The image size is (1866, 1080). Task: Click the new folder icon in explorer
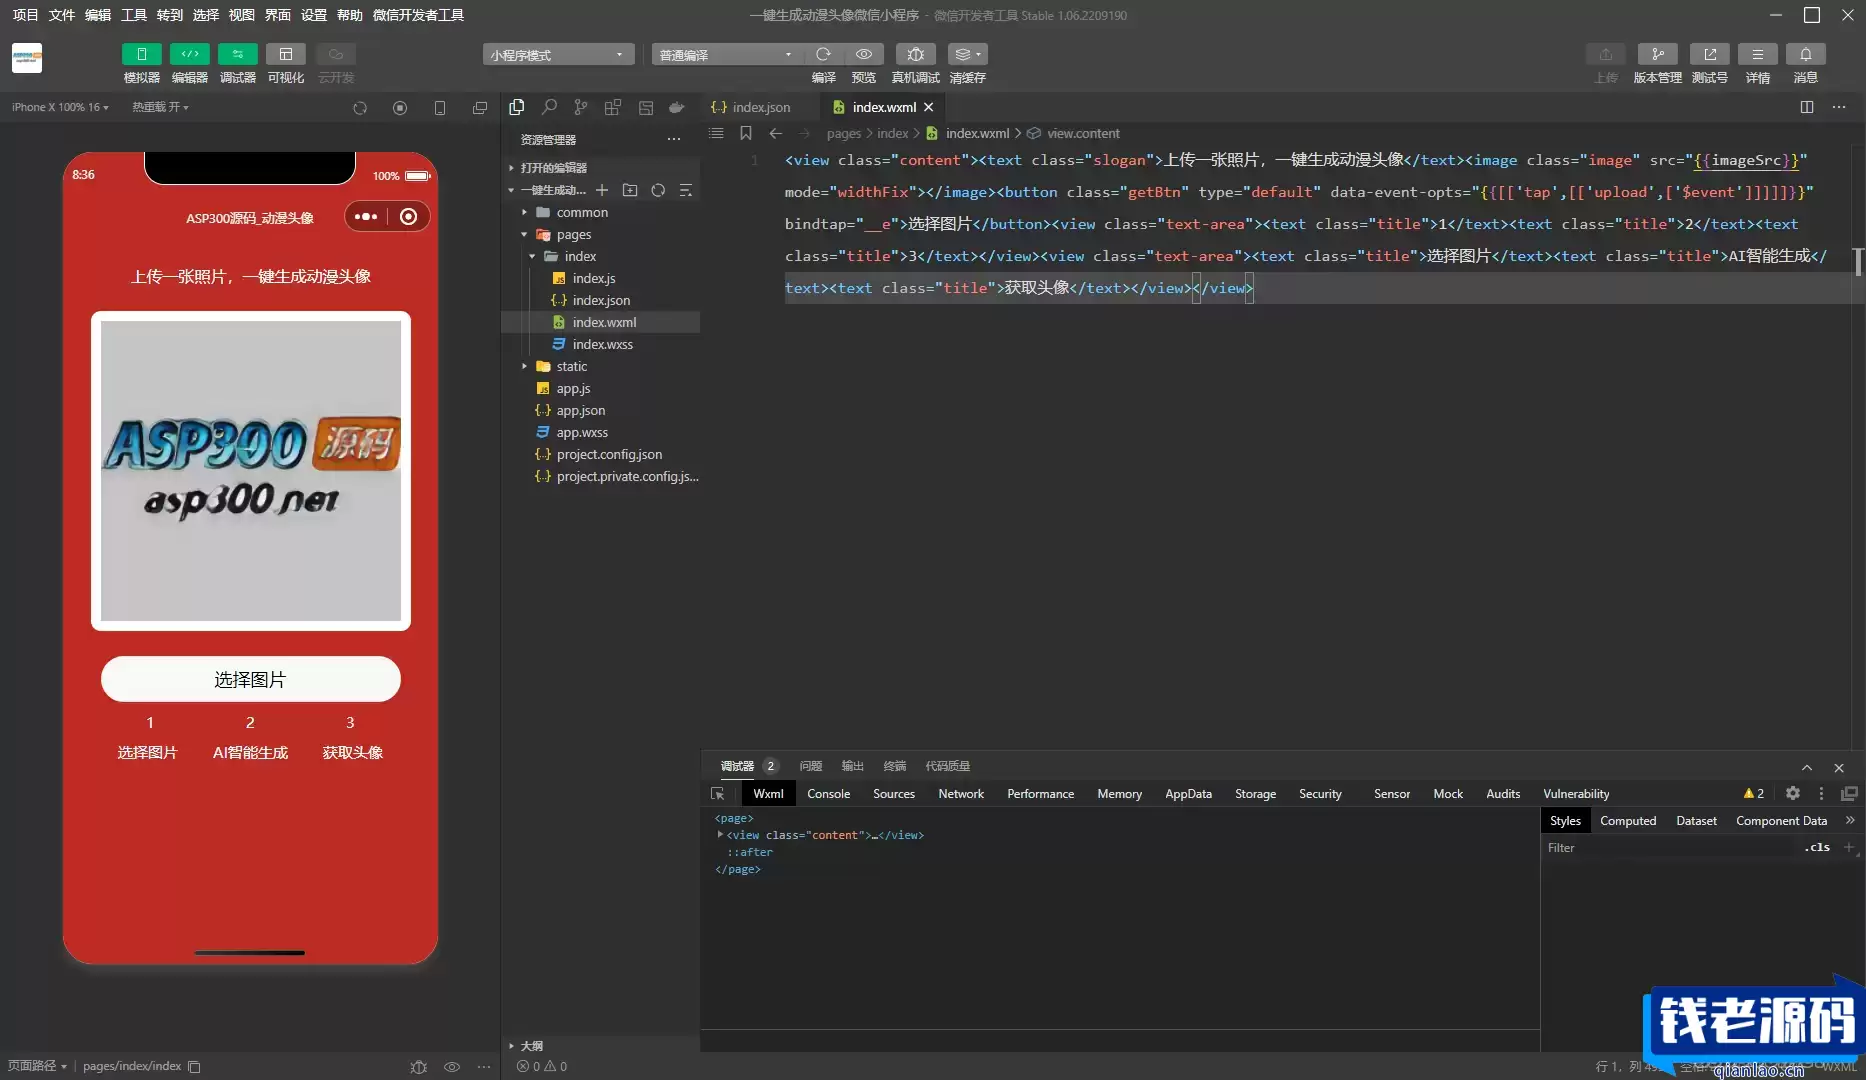(x=630, y=190)
